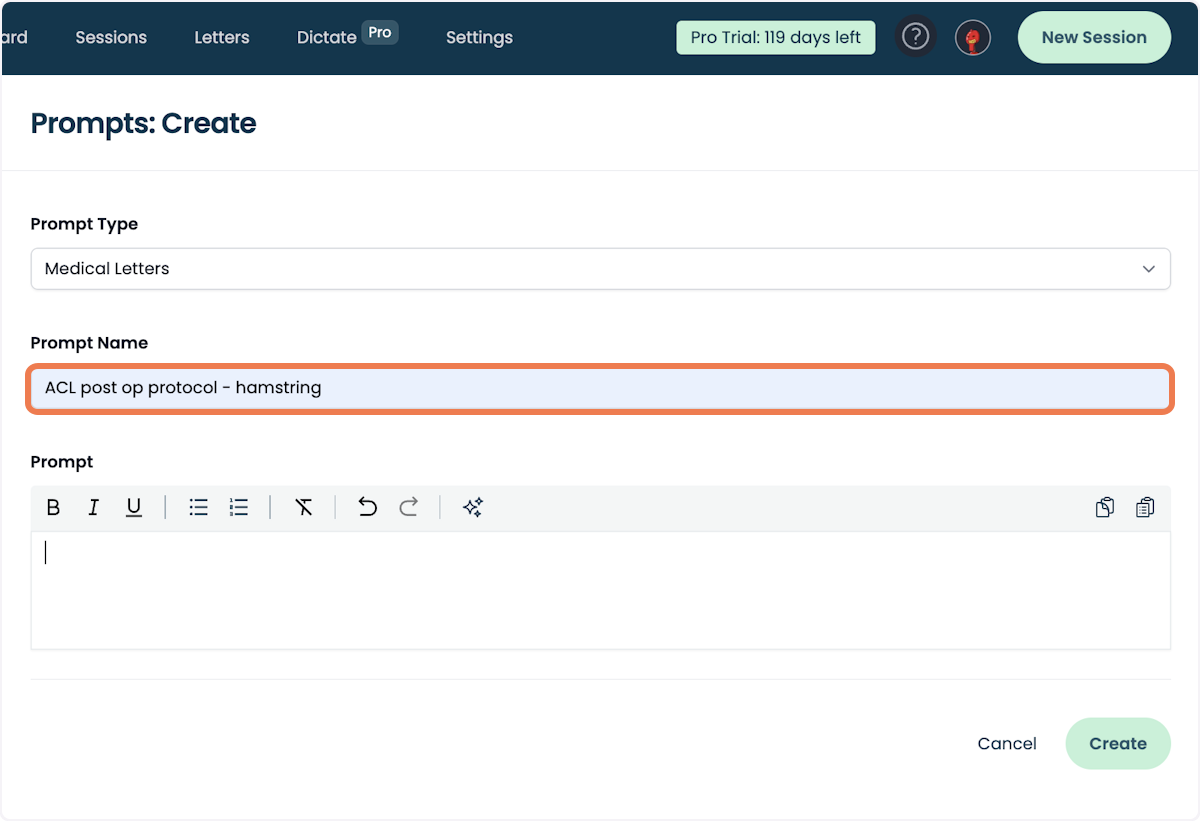Screen dimensions: 1200x821
Task: Click the Create button
Action: 1117,743
